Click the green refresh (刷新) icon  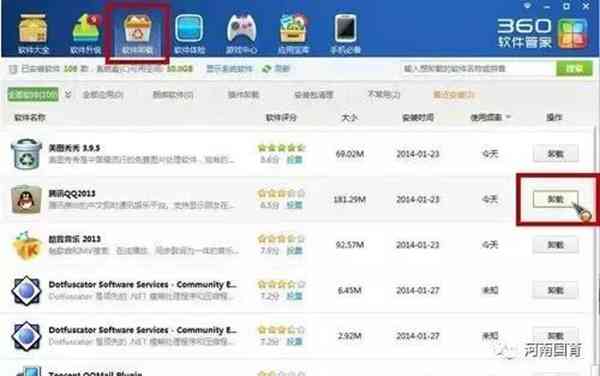(267, 69)
